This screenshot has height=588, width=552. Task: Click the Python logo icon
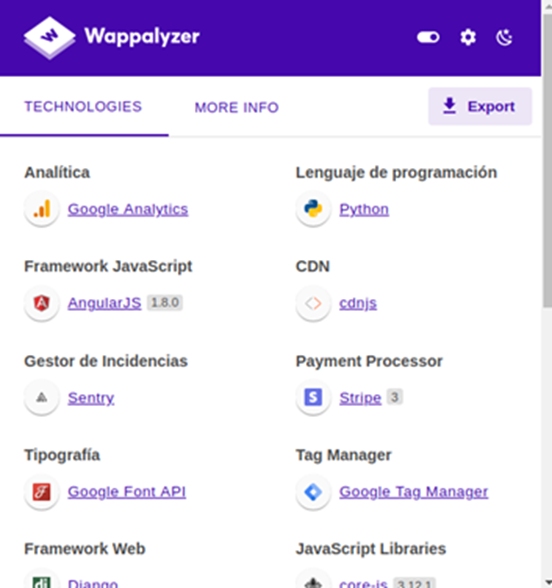tap(313, 209)
